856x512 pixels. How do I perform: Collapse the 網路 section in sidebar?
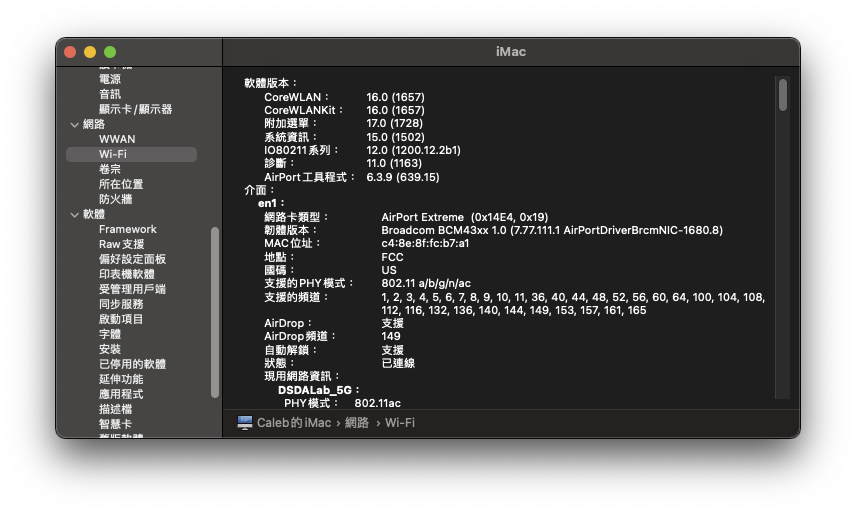coord(75,125)
